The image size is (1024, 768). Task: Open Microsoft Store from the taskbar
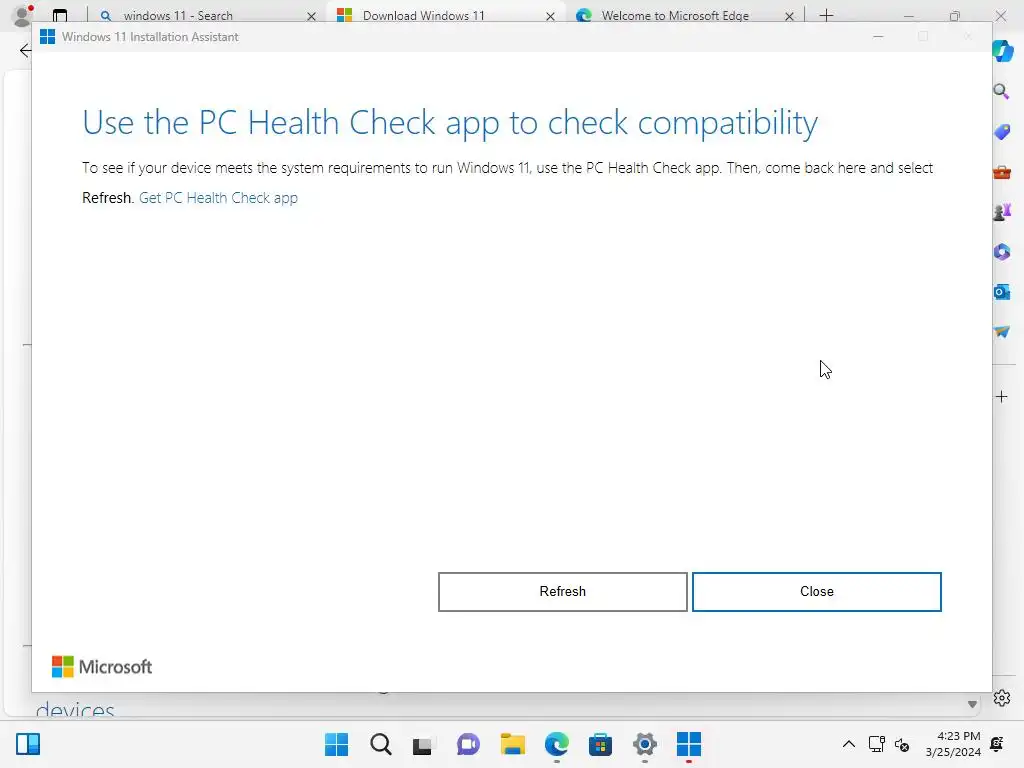click(x=600, y=744)
